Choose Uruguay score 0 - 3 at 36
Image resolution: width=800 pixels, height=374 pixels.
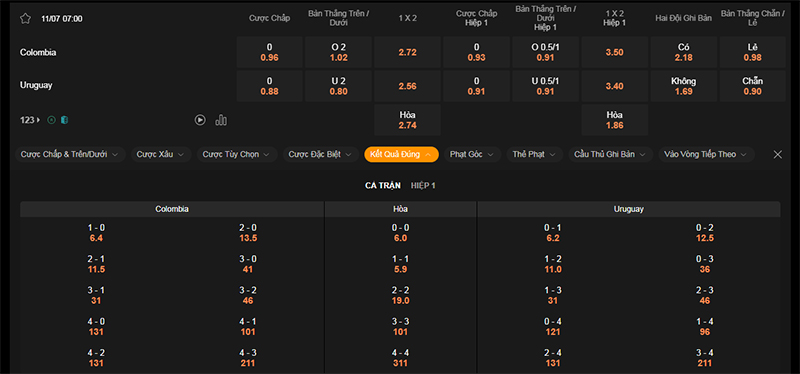pos(705,264)
